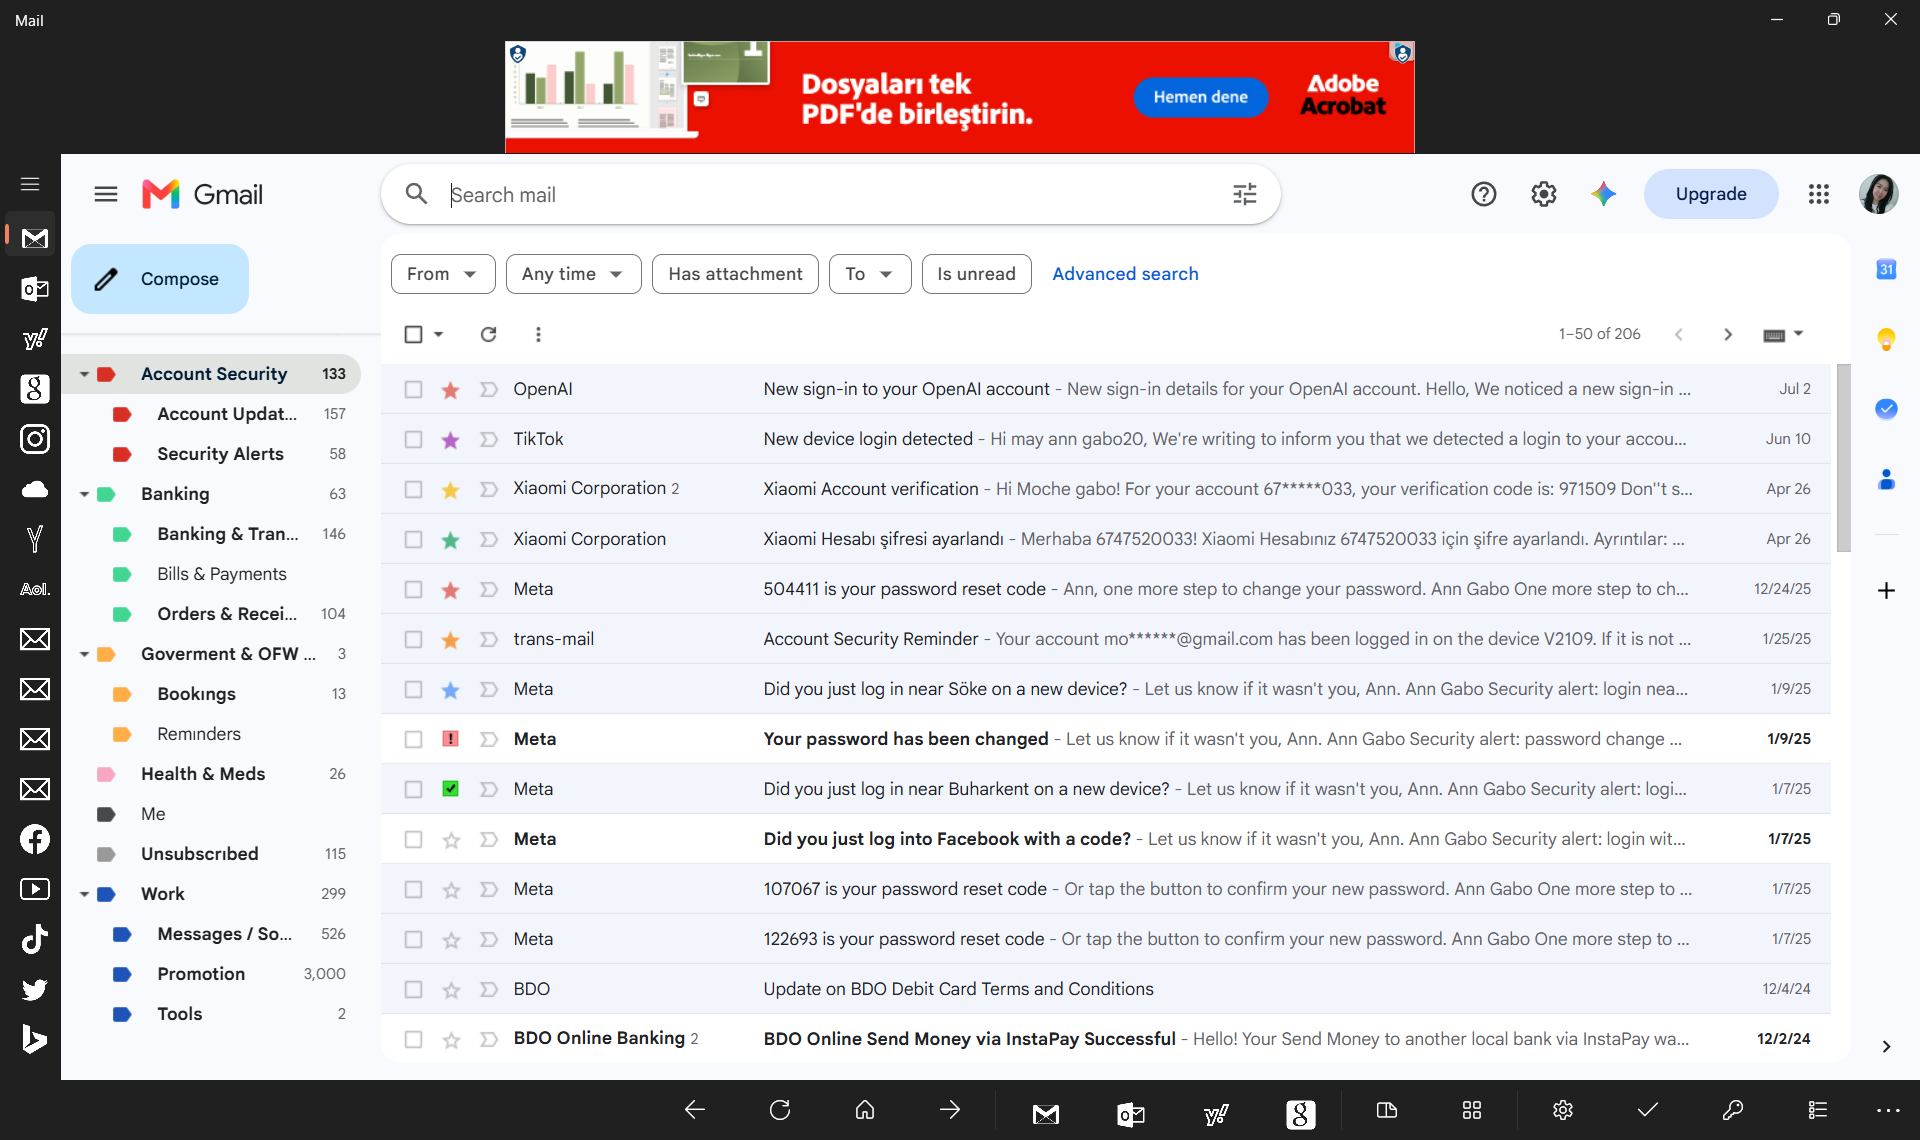1920x1140 pixels.
Task: Collapse the Account Security label
Action: (x=84, y=374)
